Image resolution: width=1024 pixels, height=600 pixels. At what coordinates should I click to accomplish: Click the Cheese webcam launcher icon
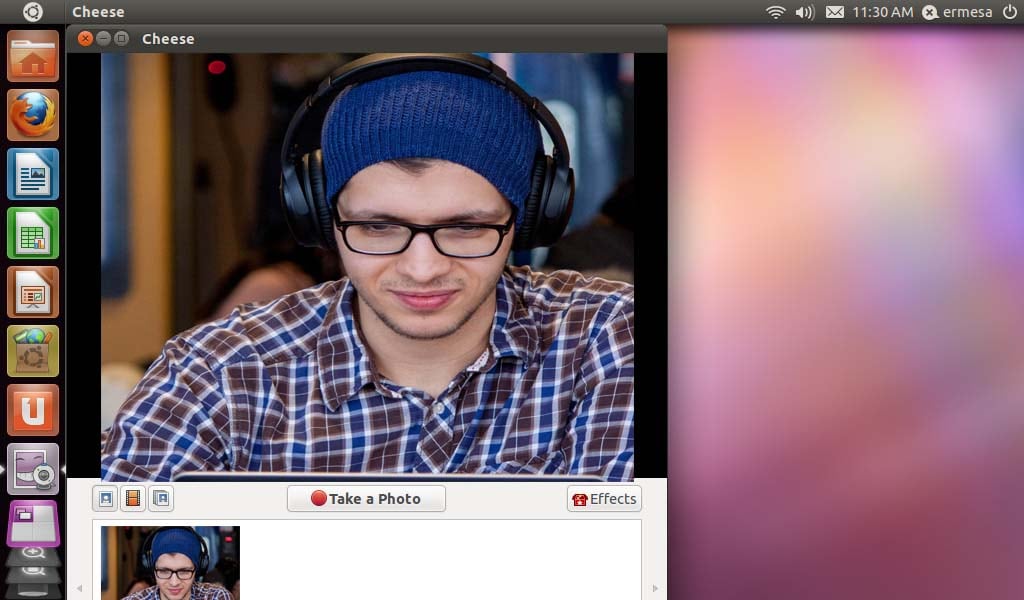[x=33, y=469]
